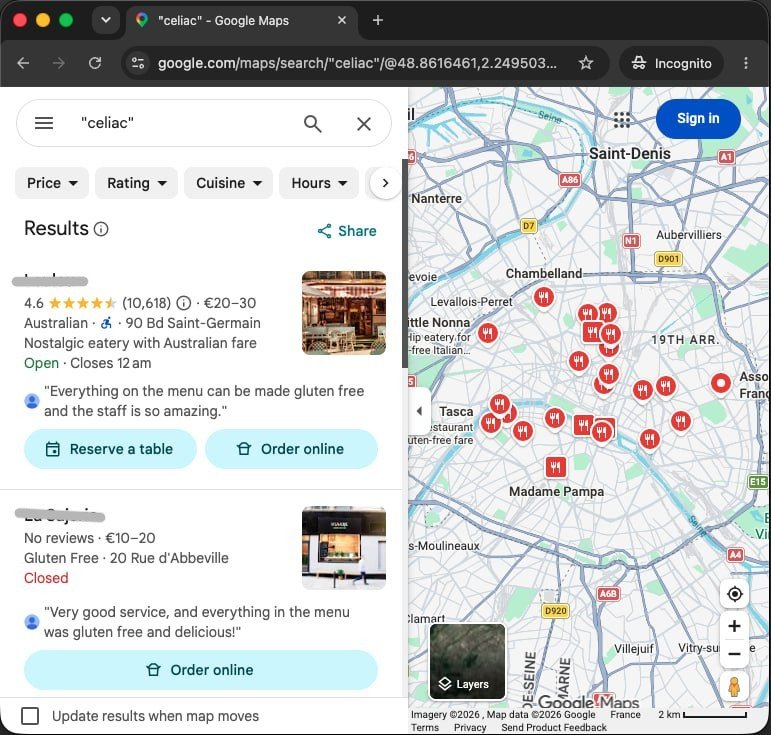Screen dimensions: 771x735
Task: Click the info icon beside Results heading
Action: [101, 229]
